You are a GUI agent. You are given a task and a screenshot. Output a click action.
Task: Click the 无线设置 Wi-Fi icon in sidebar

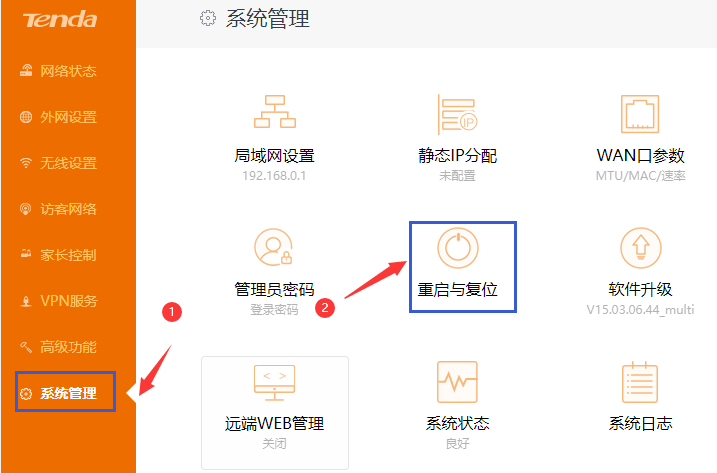26,163
